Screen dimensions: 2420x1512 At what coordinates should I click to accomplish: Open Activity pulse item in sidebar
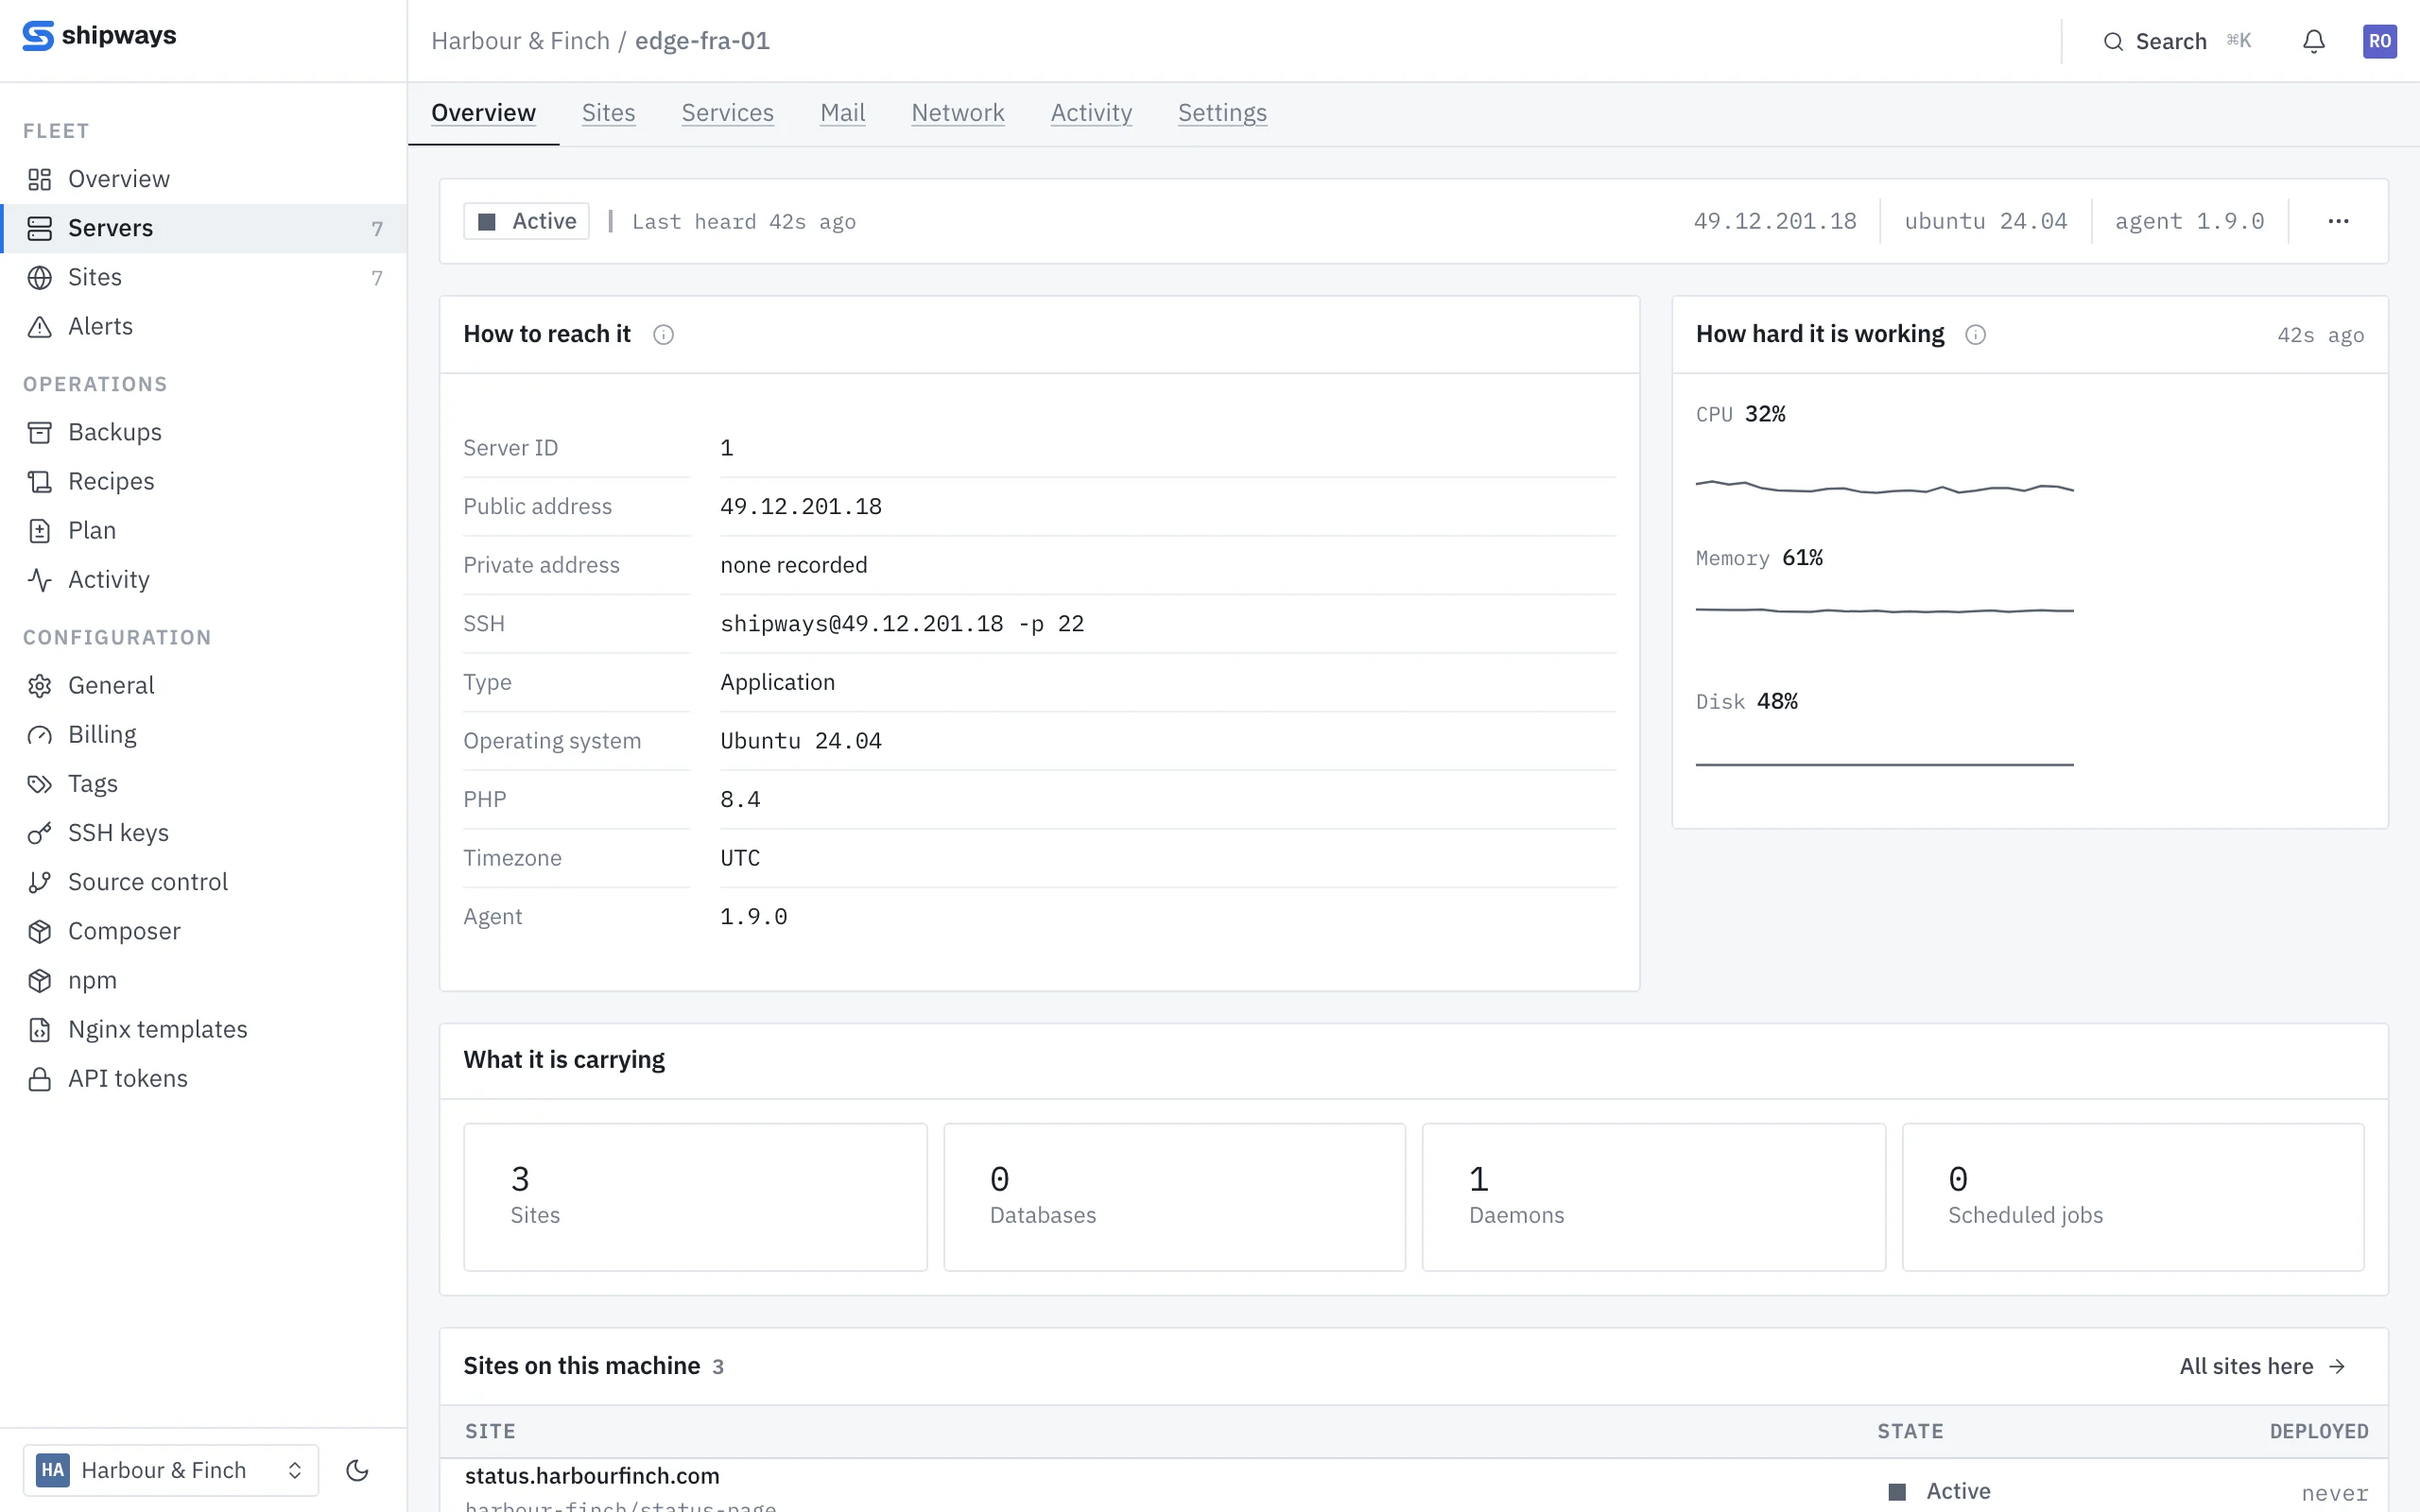(x=204, y=579)
